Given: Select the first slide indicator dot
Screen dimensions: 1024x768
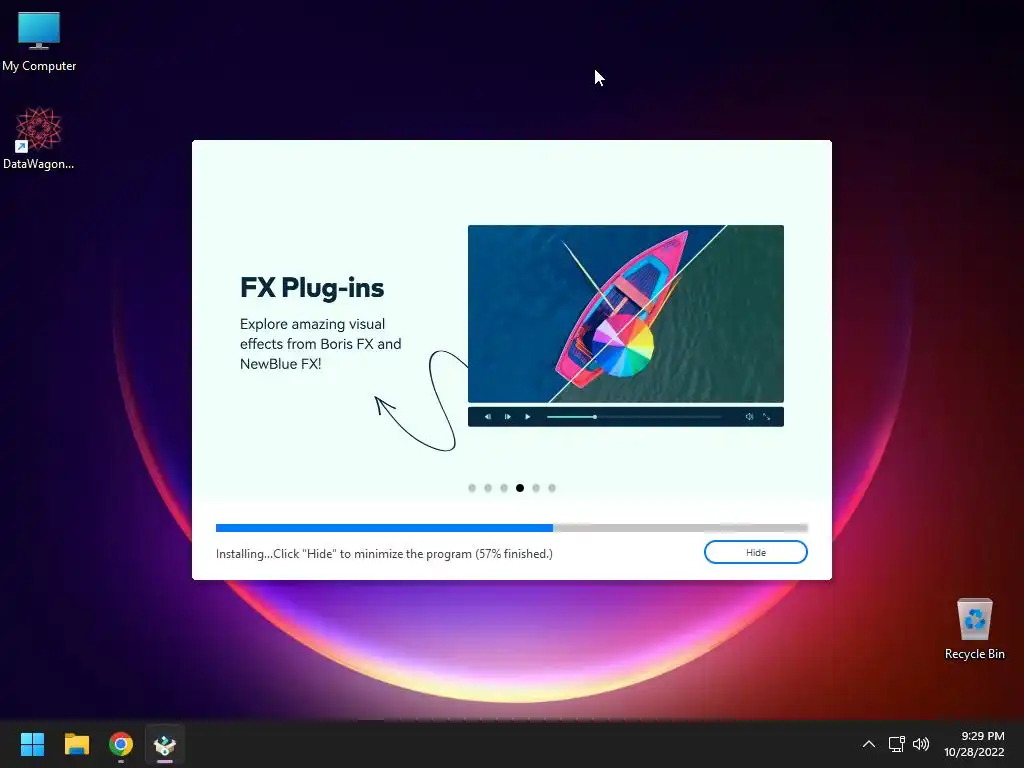Looking at the screenshot, I should click(472, 488).
